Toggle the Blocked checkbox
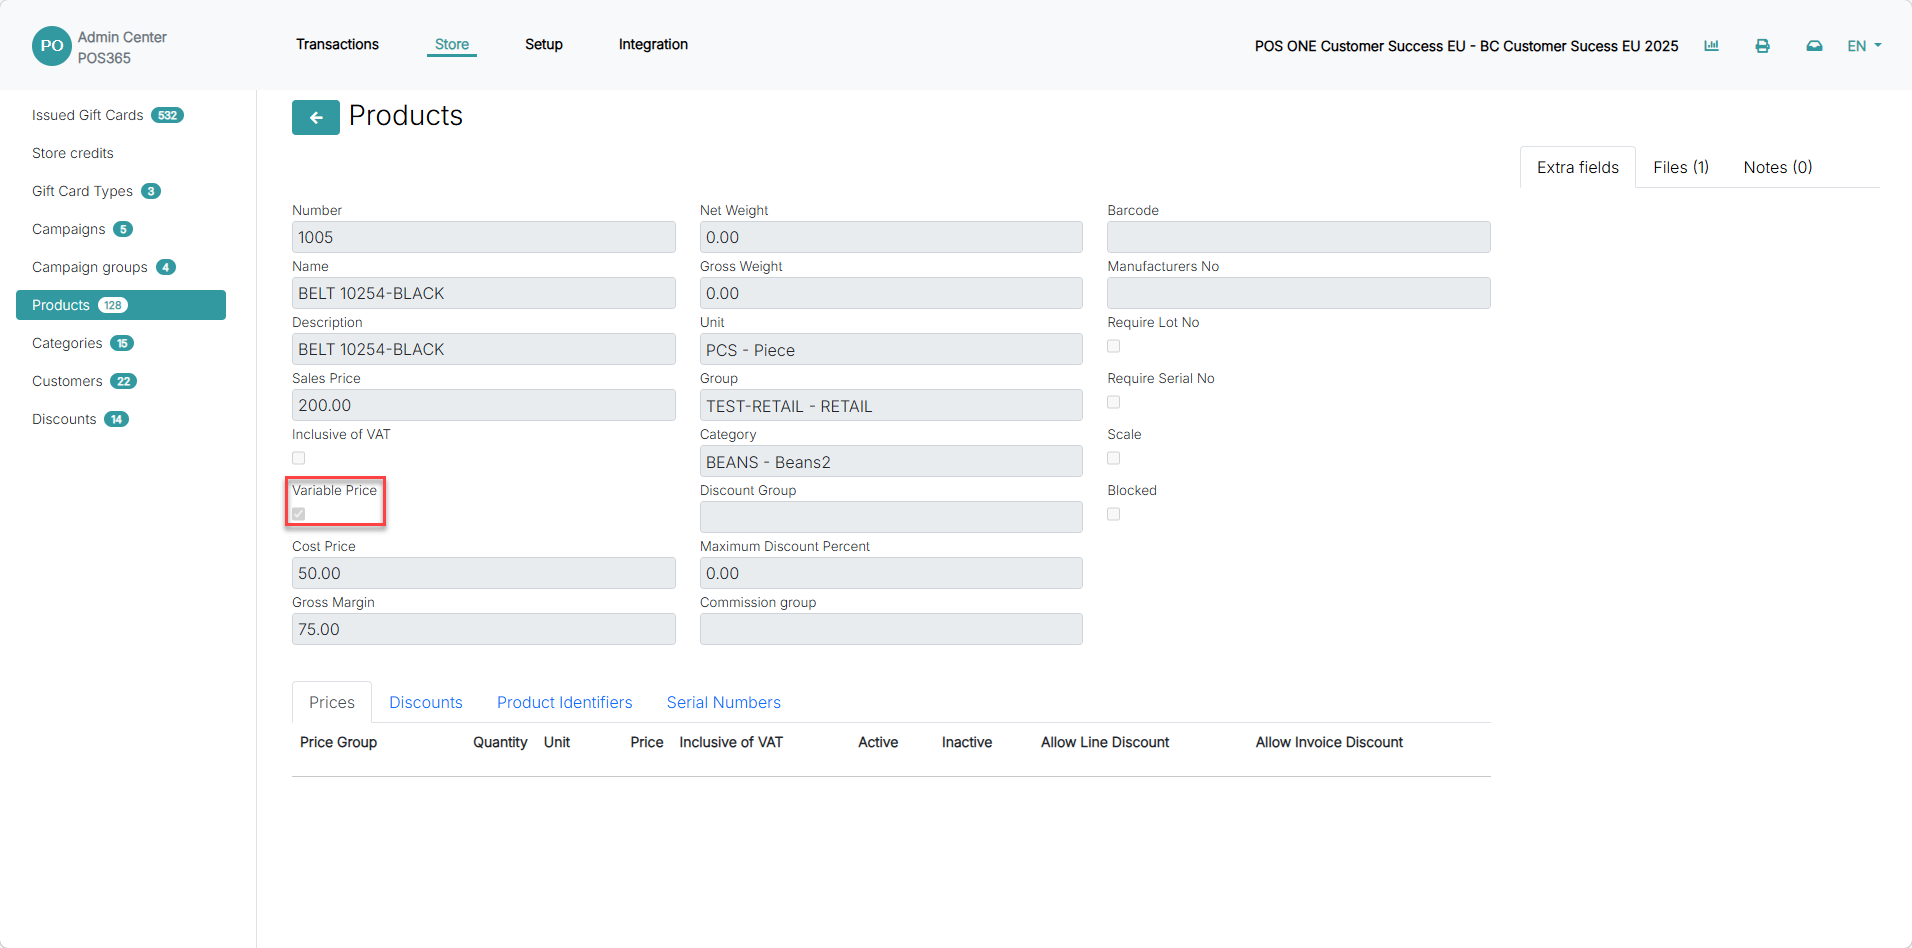This screenshot has height=948, width=1912. point(1114,514)
